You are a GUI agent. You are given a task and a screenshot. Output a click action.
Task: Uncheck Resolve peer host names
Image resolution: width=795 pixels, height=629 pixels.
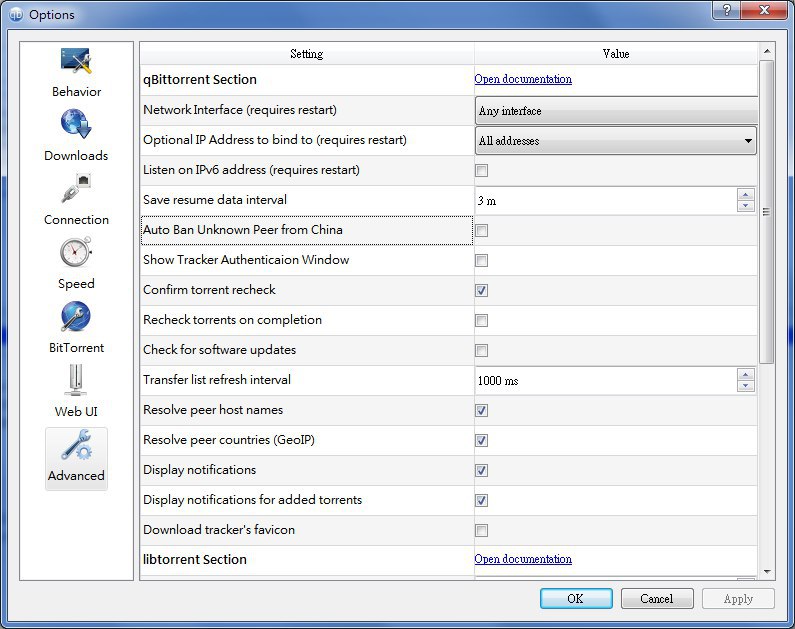point(482,410)
